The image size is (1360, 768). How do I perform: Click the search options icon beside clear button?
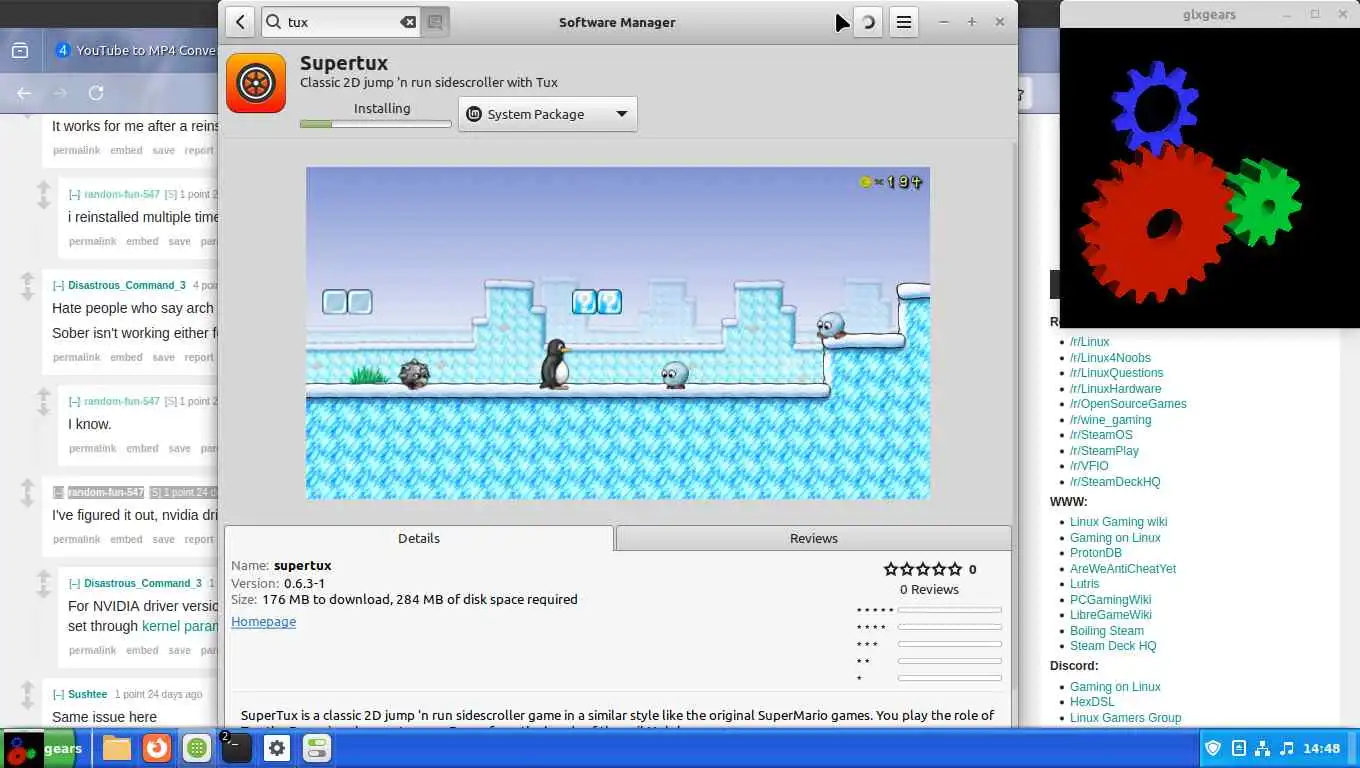pyautogui.click(x=435, y=22)
